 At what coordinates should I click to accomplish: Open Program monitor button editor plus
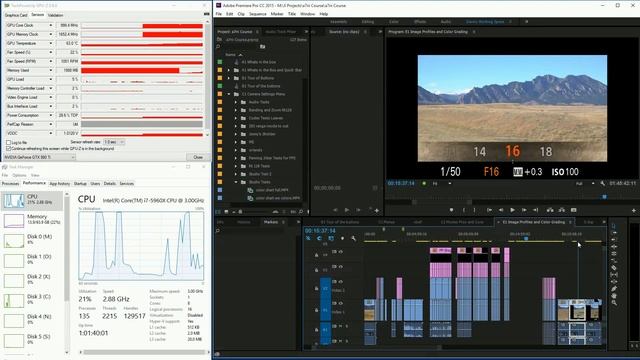click(633, 211)
